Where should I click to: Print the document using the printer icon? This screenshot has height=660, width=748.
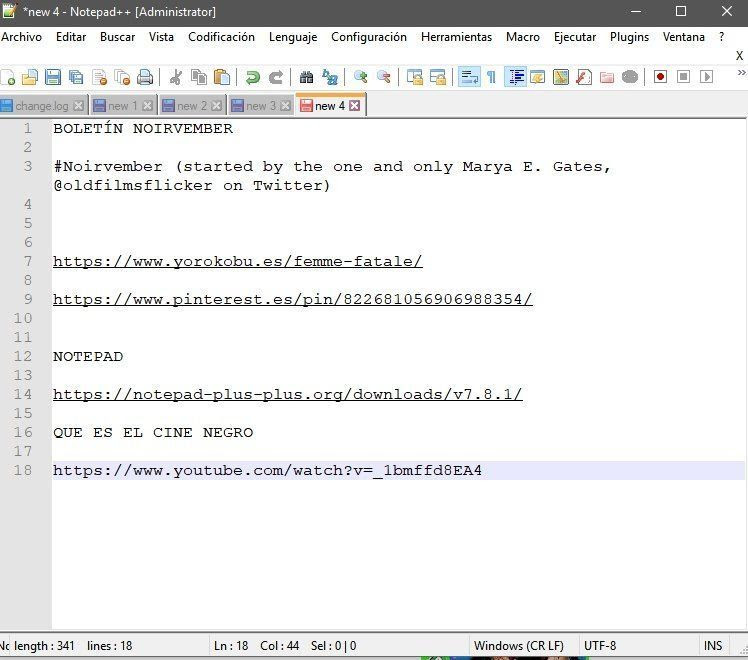(145, 77)
